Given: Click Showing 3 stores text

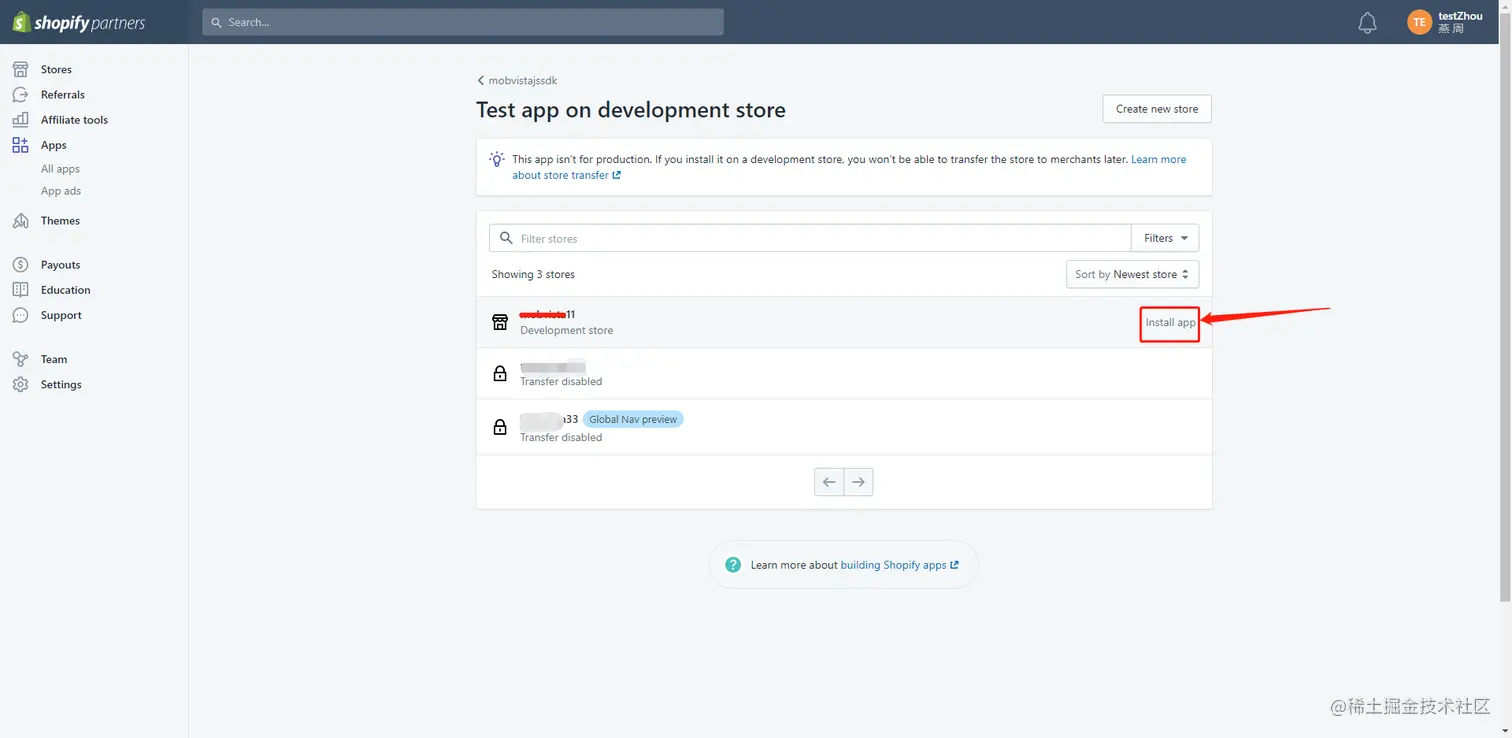Looking at the screenshot, I should (x=533, y=274).
